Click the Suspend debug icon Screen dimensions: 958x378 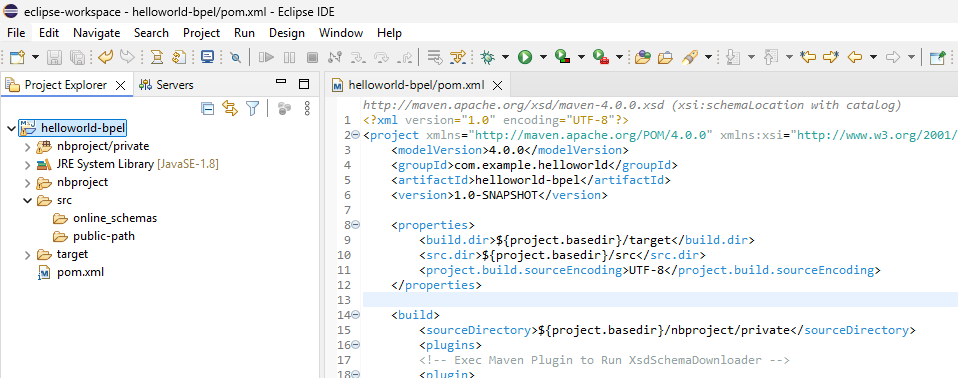pos(290,57)
